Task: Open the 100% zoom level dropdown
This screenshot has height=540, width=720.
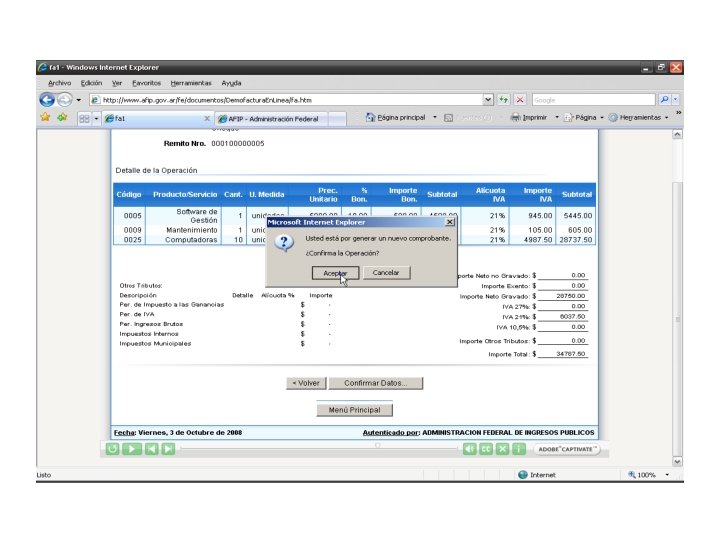Action: pos(667,475)
